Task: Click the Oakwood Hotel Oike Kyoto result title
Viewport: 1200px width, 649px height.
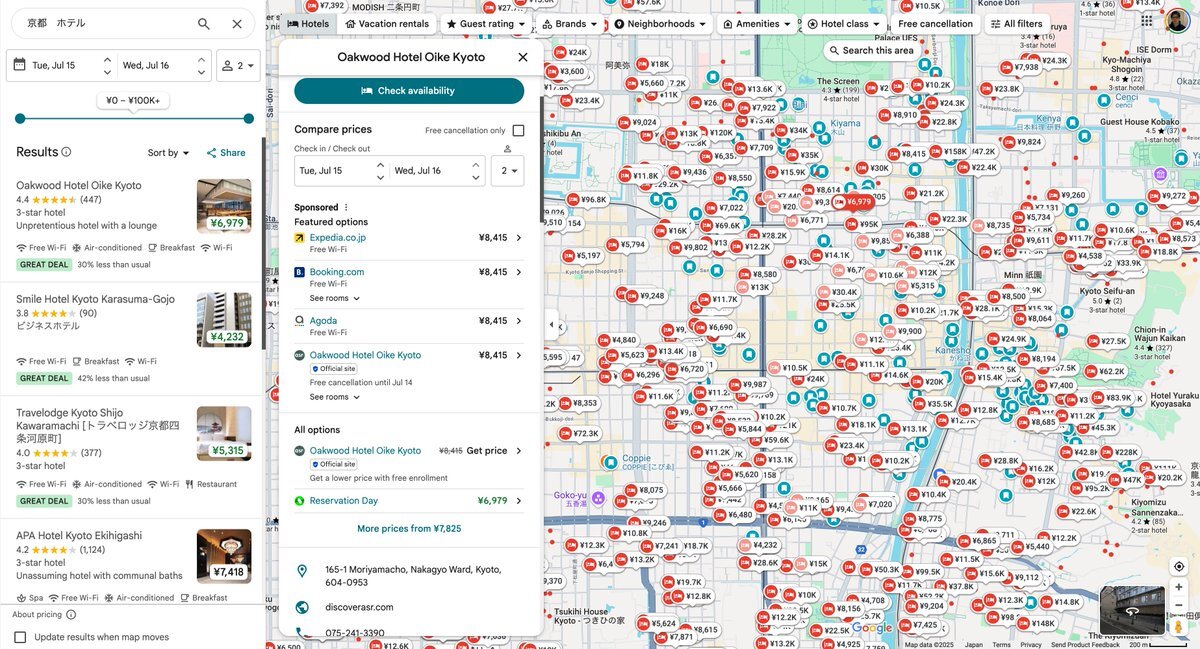Action: pyautogui.click(x=79, y=185)
